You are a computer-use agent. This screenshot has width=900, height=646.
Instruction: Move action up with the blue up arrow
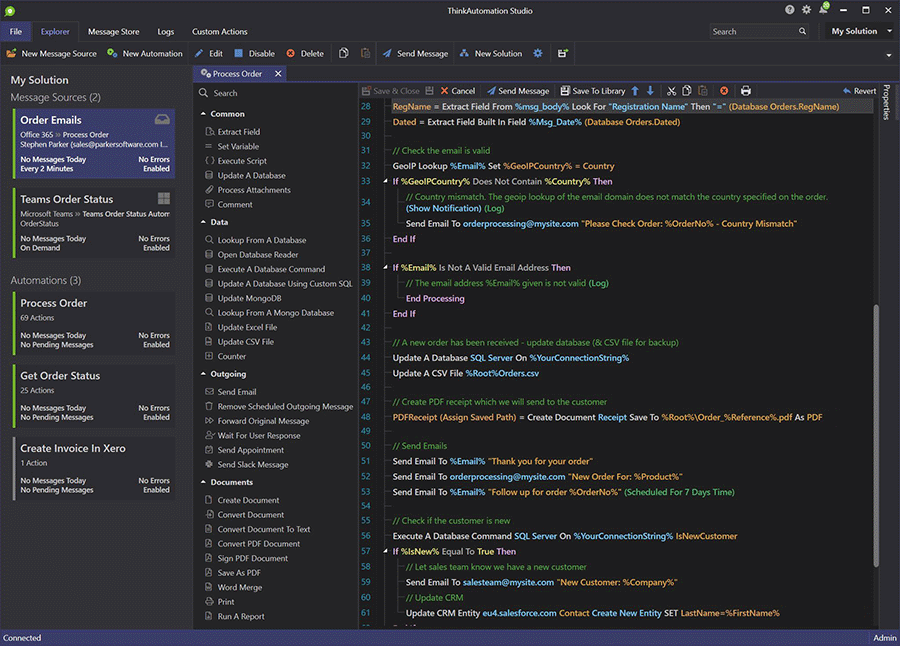(635, 91)
